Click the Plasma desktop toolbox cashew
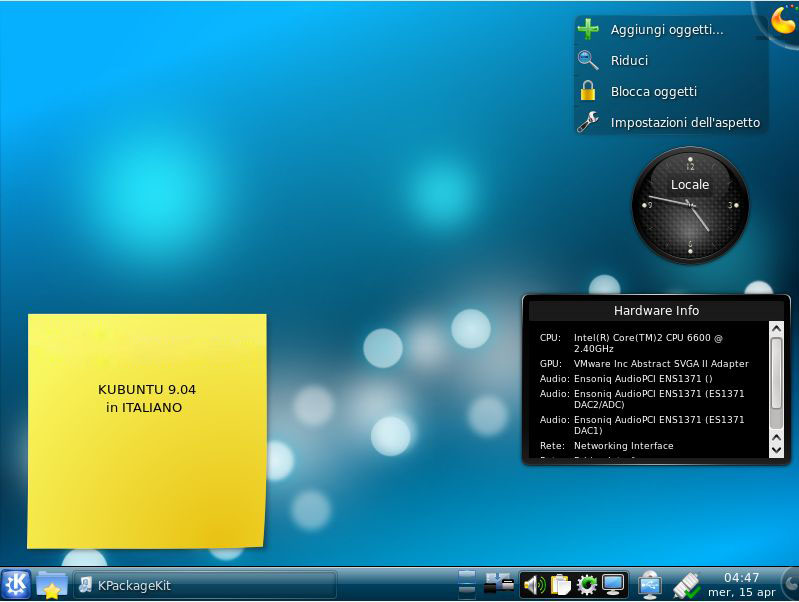 (x=783, y=19)
